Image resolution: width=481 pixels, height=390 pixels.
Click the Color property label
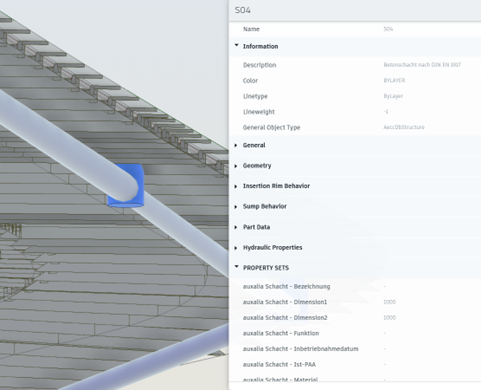coord(250,81)
